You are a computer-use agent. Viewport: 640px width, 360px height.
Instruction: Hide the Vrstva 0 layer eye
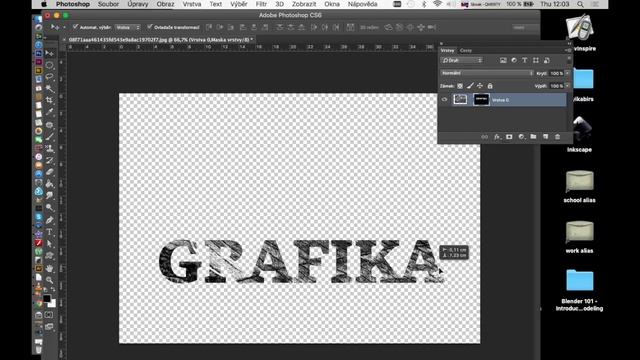[444, 100]
